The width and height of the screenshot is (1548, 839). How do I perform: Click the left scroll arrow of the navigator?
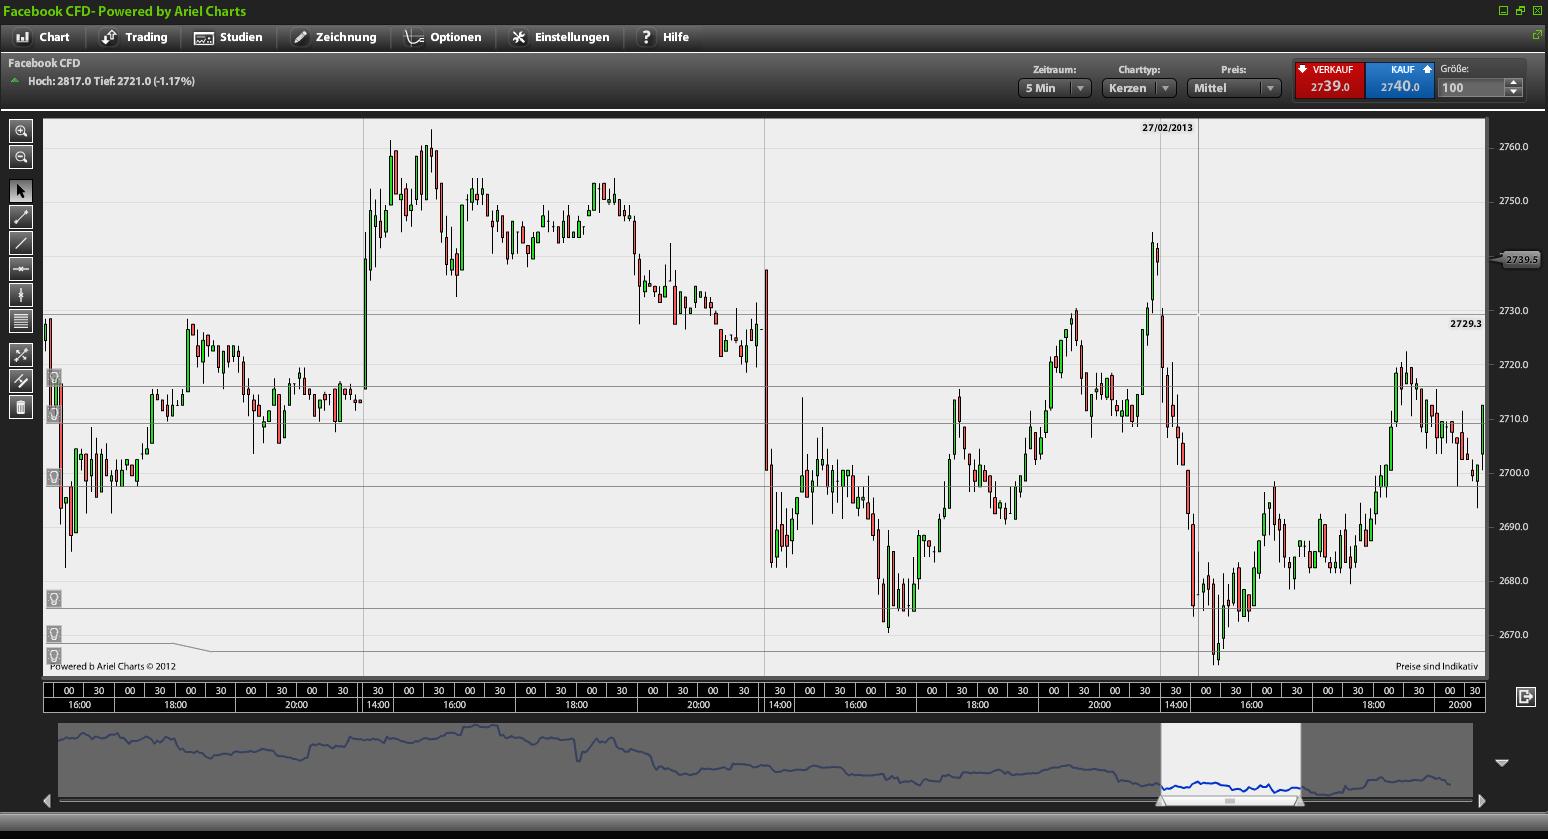pyautogui.click(x=47, y=800)
